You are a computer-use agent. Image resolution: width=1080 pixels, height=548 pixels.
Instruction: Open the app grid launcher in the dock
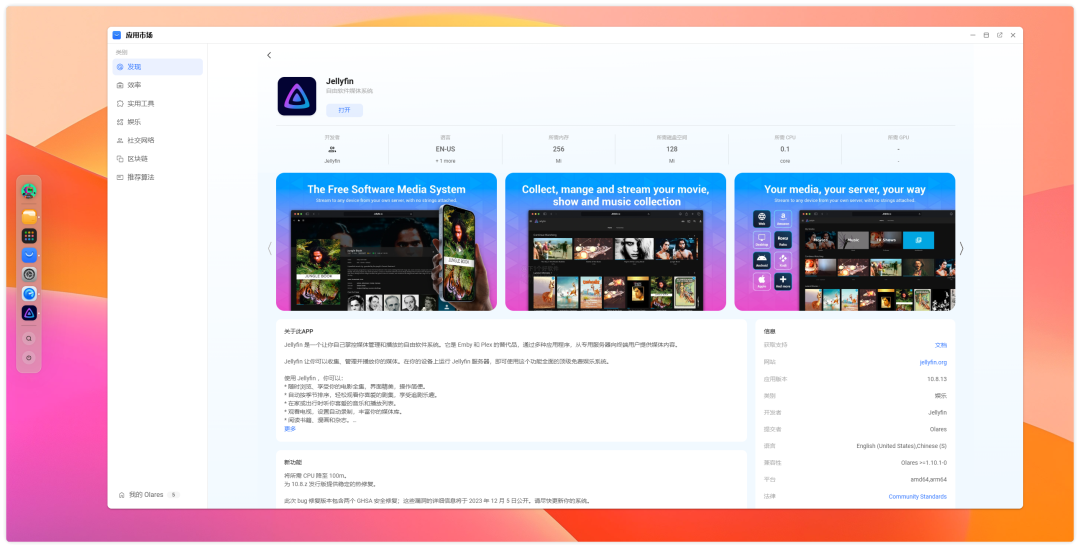[x=30, y=236]
